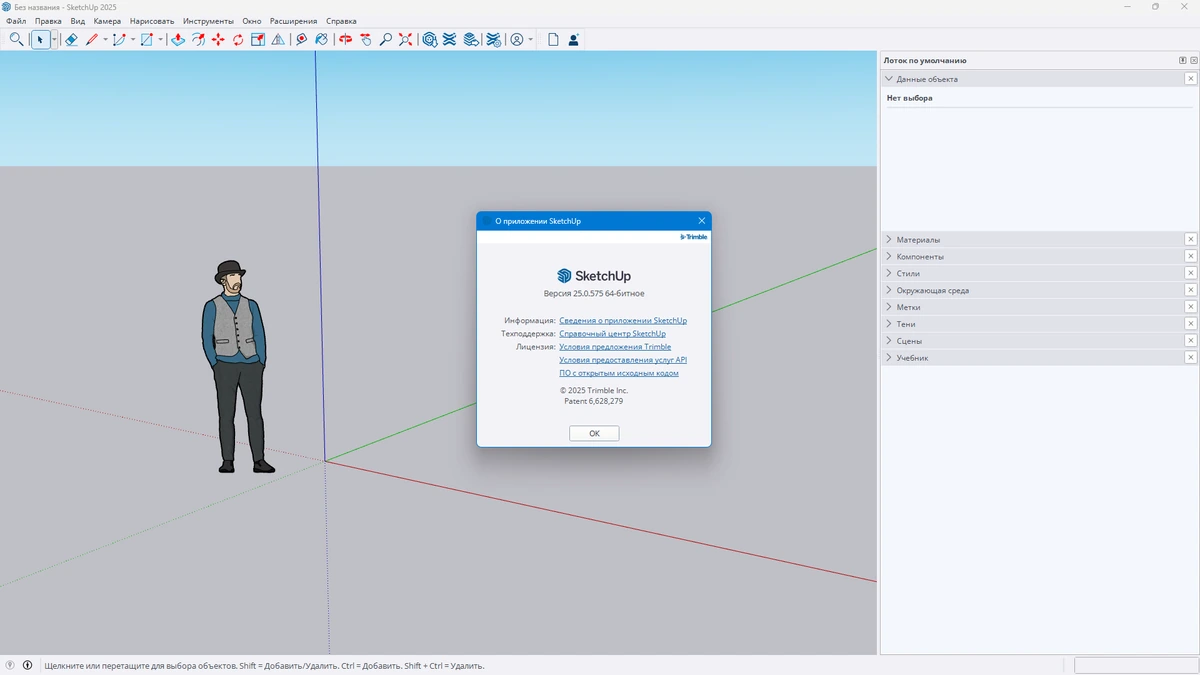Click the user account profile icon
Image resolution: width=1200 pixels, height=675 pixels.
point(517,40)
